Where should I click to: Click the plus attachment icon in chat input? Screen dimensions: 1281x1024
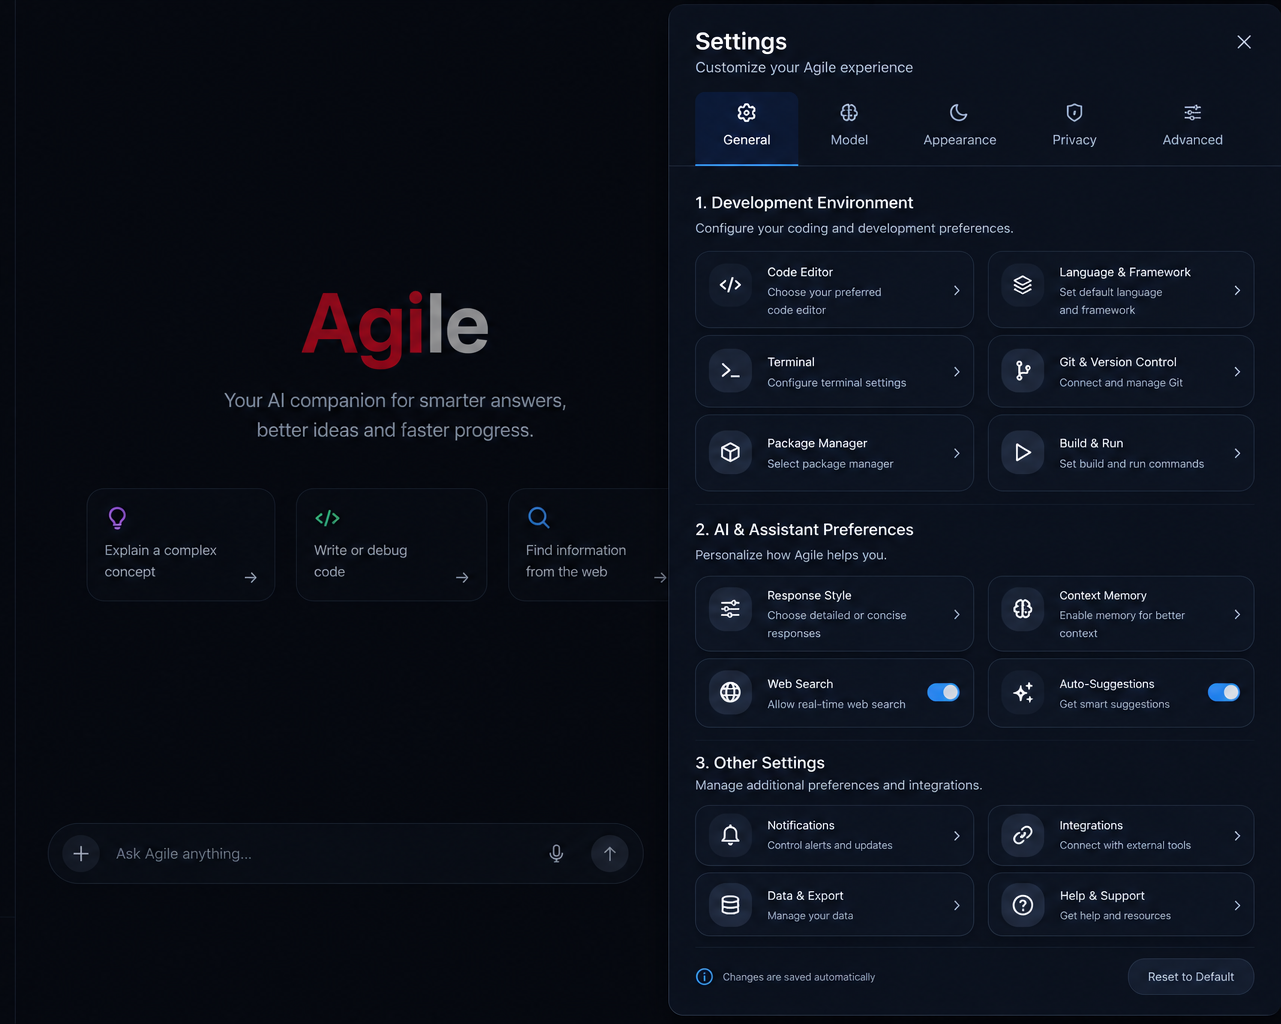(81, 853)
